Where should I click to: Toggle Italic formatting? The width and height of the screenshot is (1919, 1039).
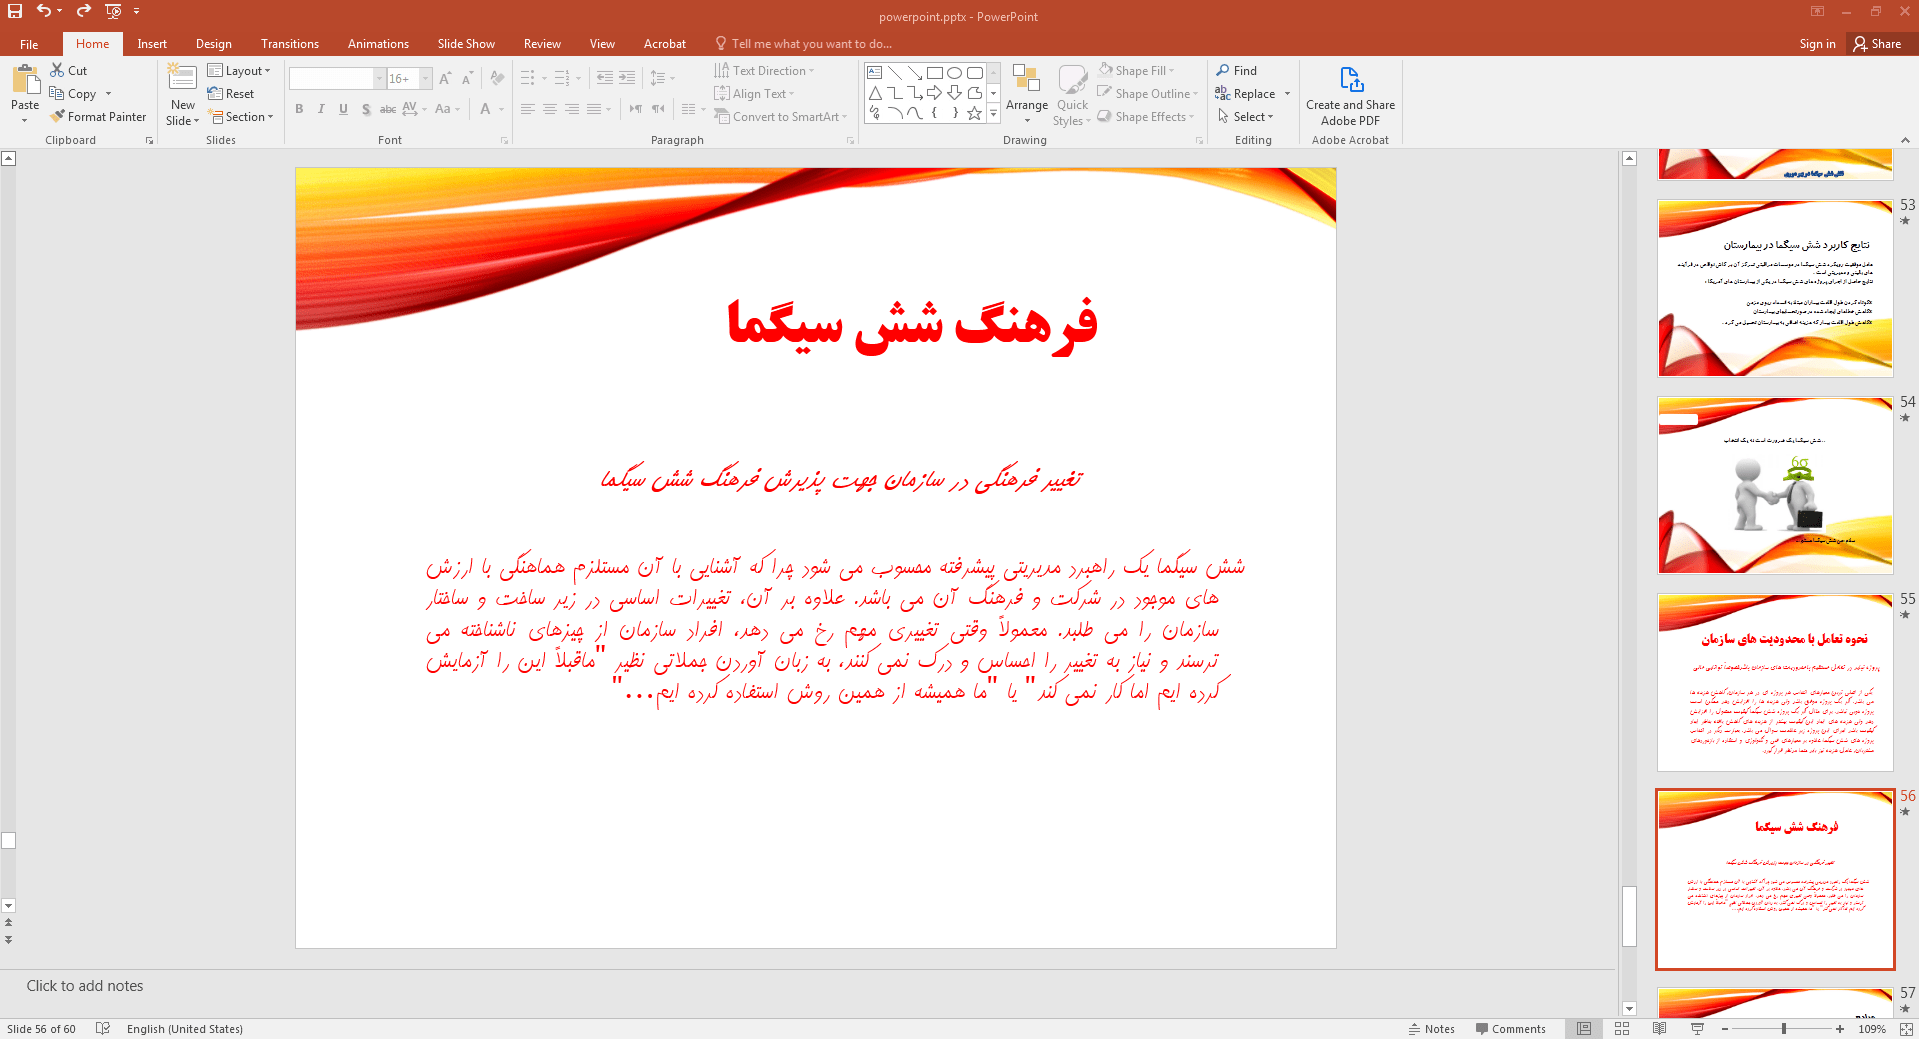(x=321, y=109)
